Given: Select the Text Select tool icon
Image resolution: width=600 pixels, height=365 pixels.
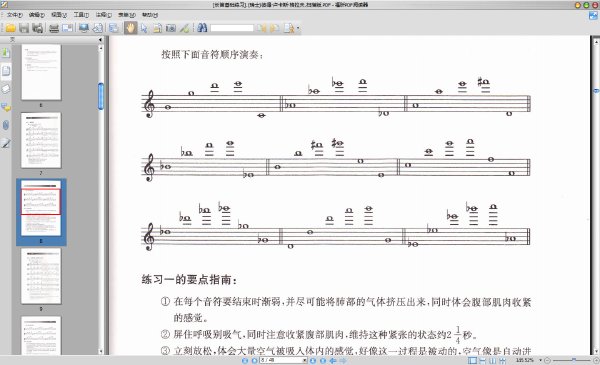Looking at the screenshot, I should coord(157,28).
